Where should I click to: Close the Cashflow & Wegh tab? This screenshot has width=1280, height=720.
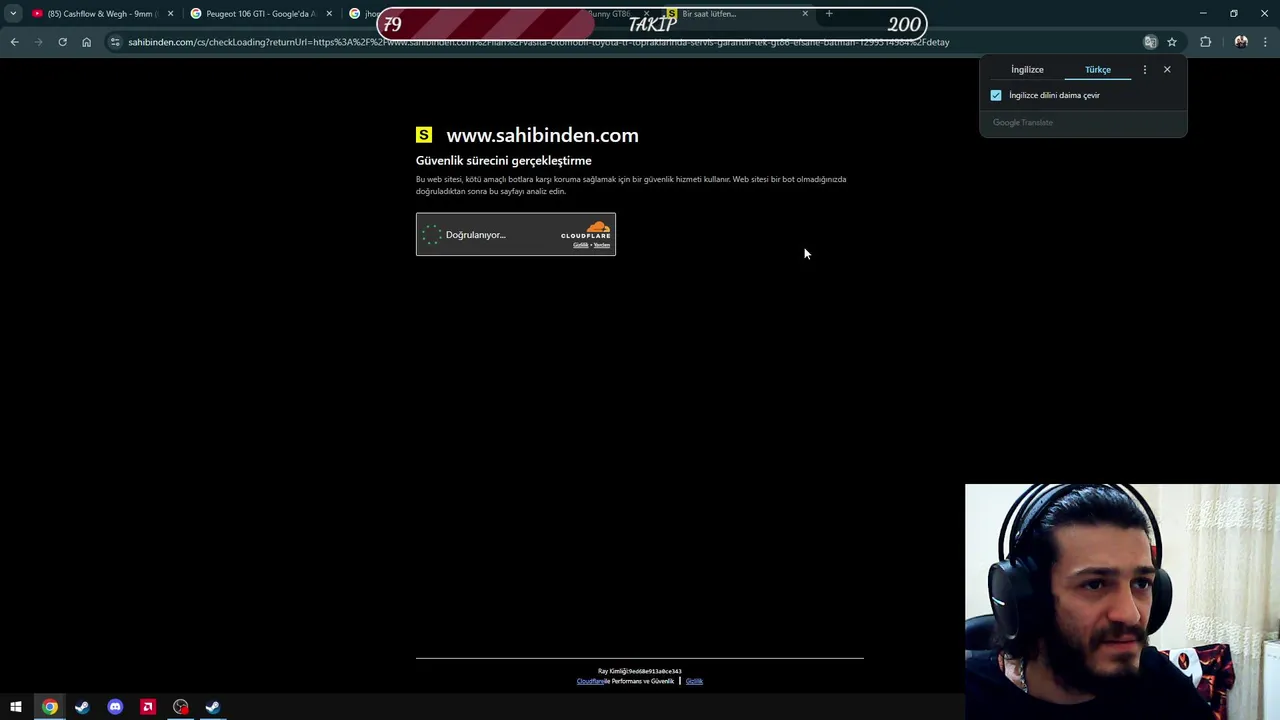tap(170, 14)
